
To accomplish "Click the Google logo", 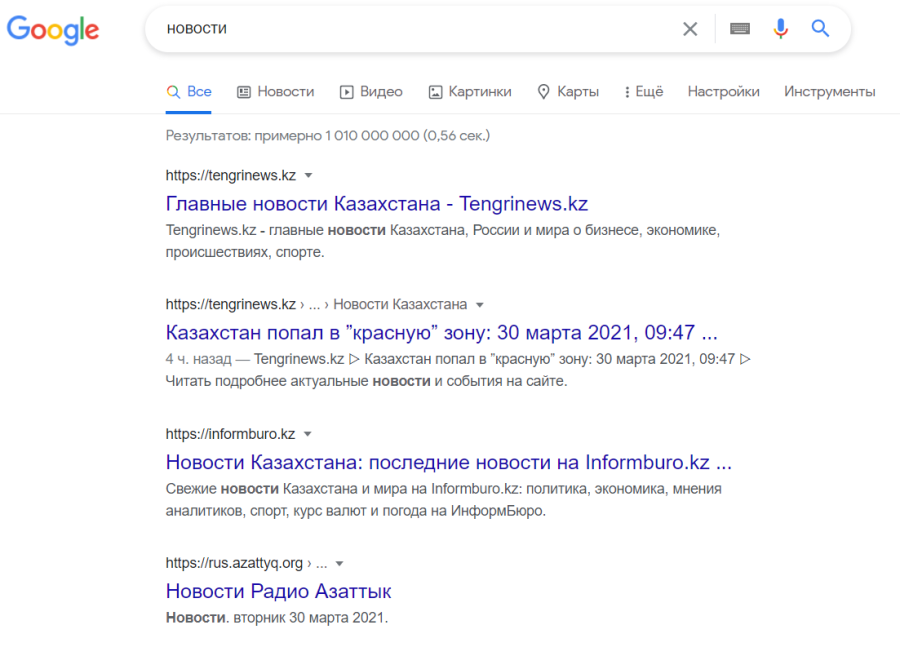I will tap(53, 30).
